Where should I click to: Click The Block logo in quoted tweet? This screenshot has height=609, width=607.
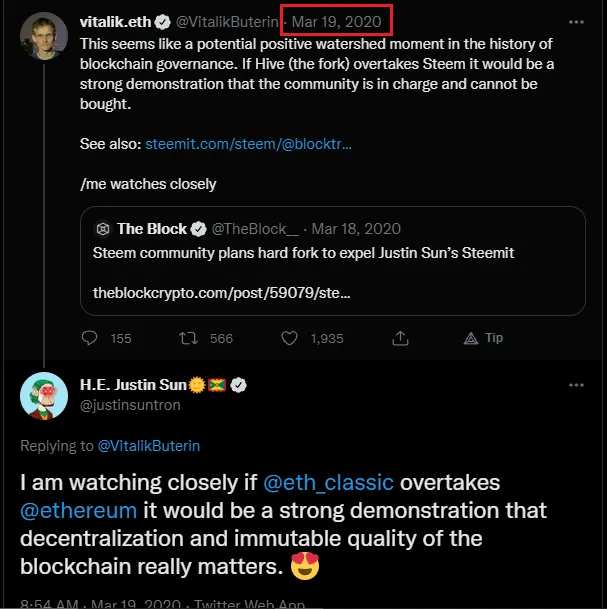pos(101,229)
